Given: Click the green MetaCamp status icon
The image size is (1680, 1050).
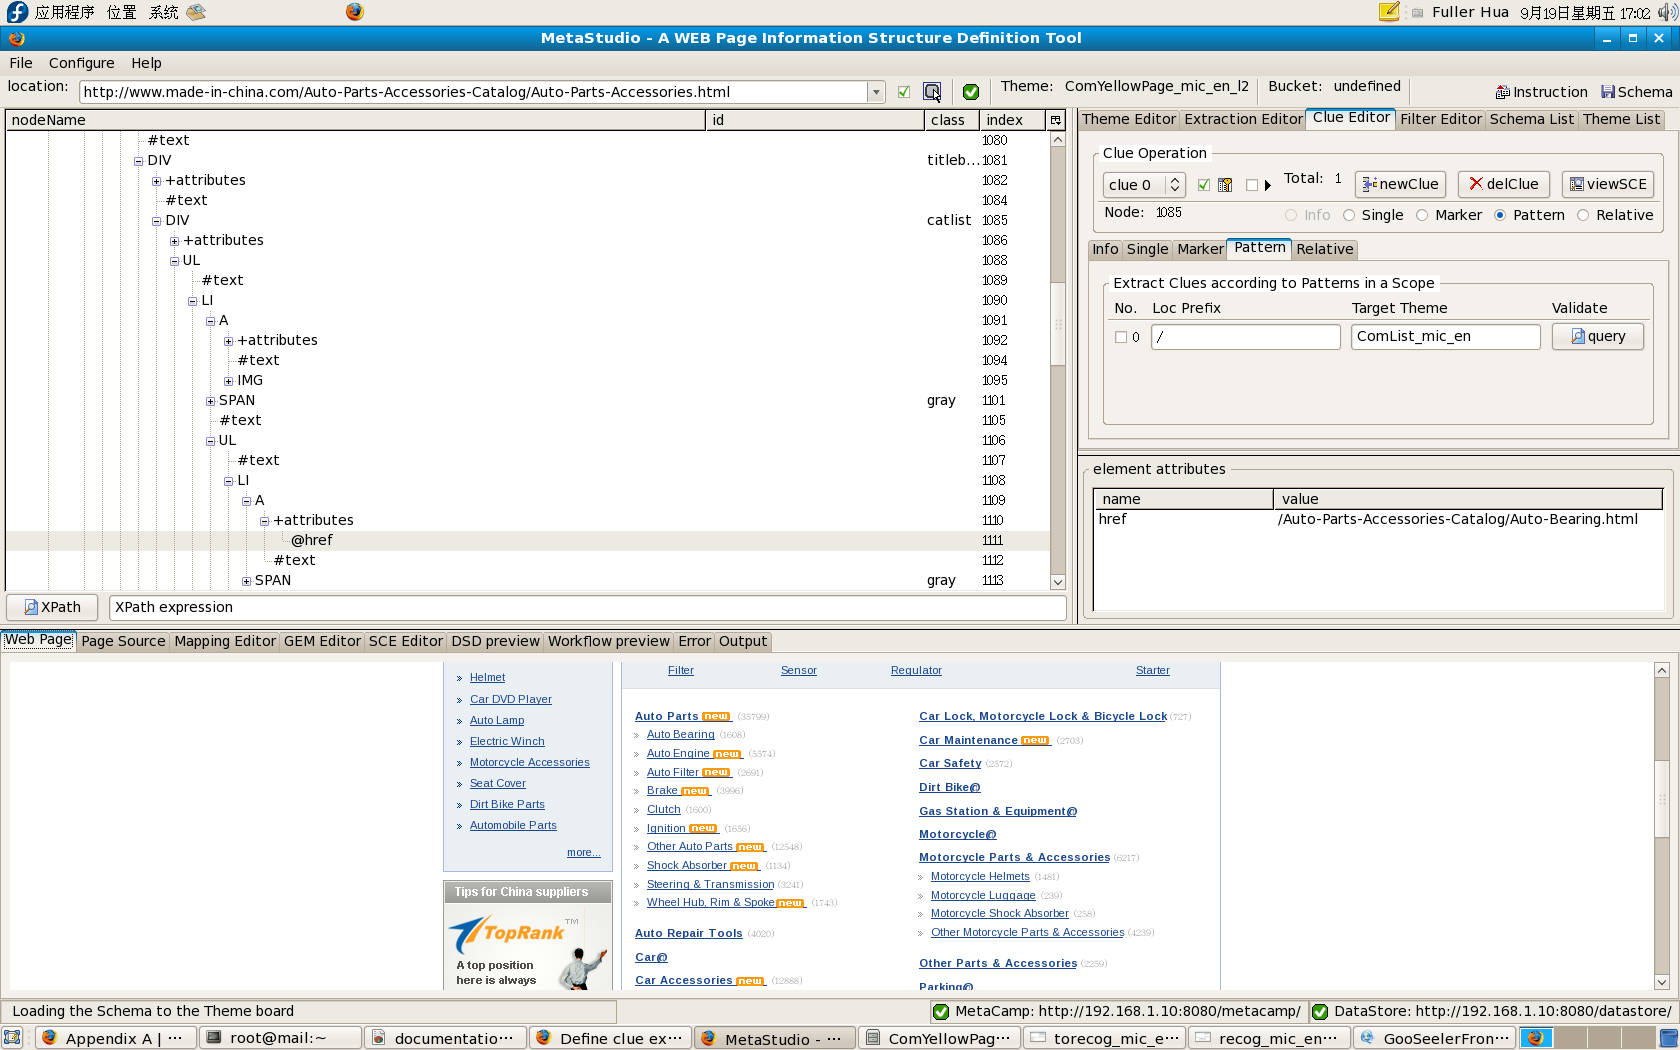Looking at the screenshot, I should pyautogui.click(x=941, y=1011).
